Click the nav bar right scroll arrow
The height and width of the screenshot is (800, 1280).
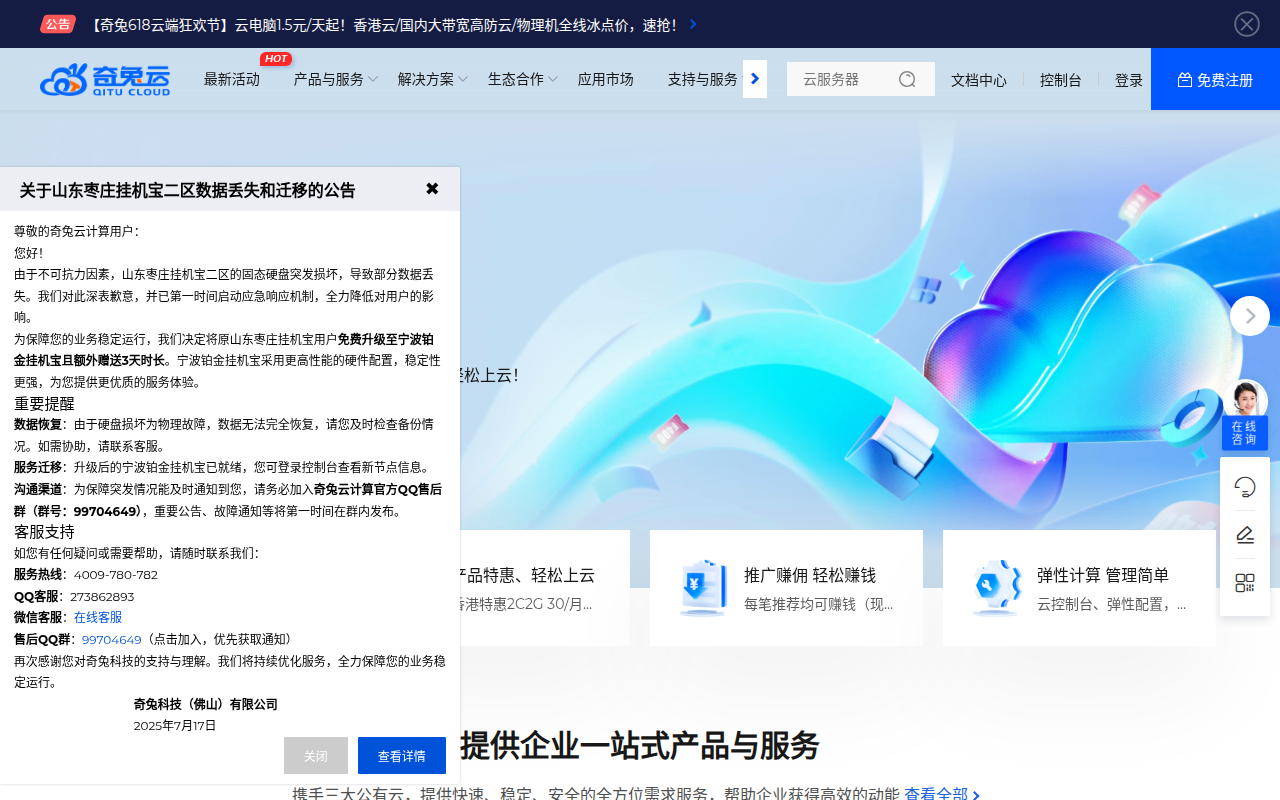755,79
